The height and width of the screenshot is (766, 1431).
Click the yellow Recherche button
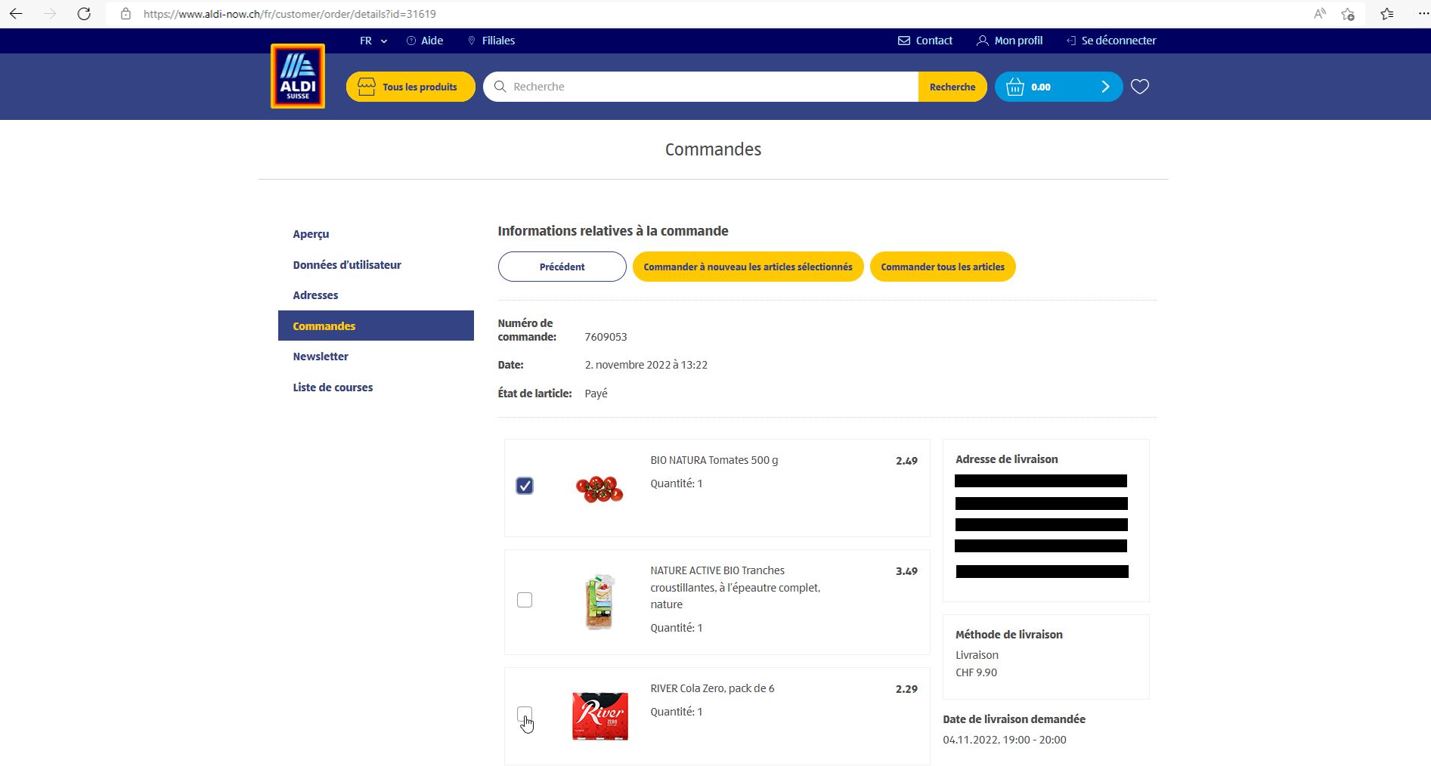(x=952, y=87)
